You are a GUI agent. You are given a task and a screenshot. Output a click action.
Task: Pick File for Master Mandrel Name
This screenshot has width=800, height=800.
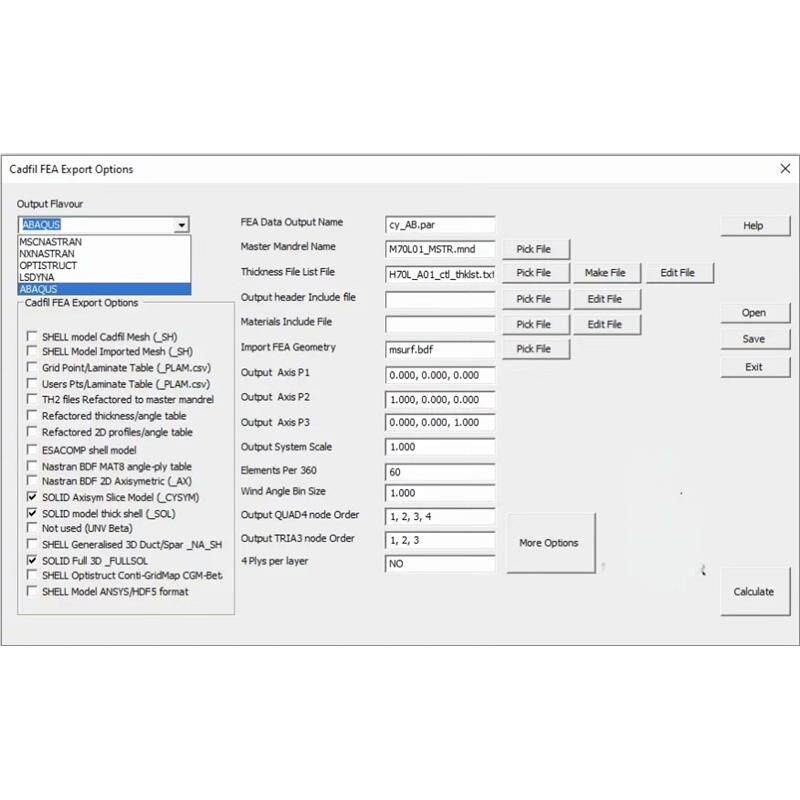(536, 249)
